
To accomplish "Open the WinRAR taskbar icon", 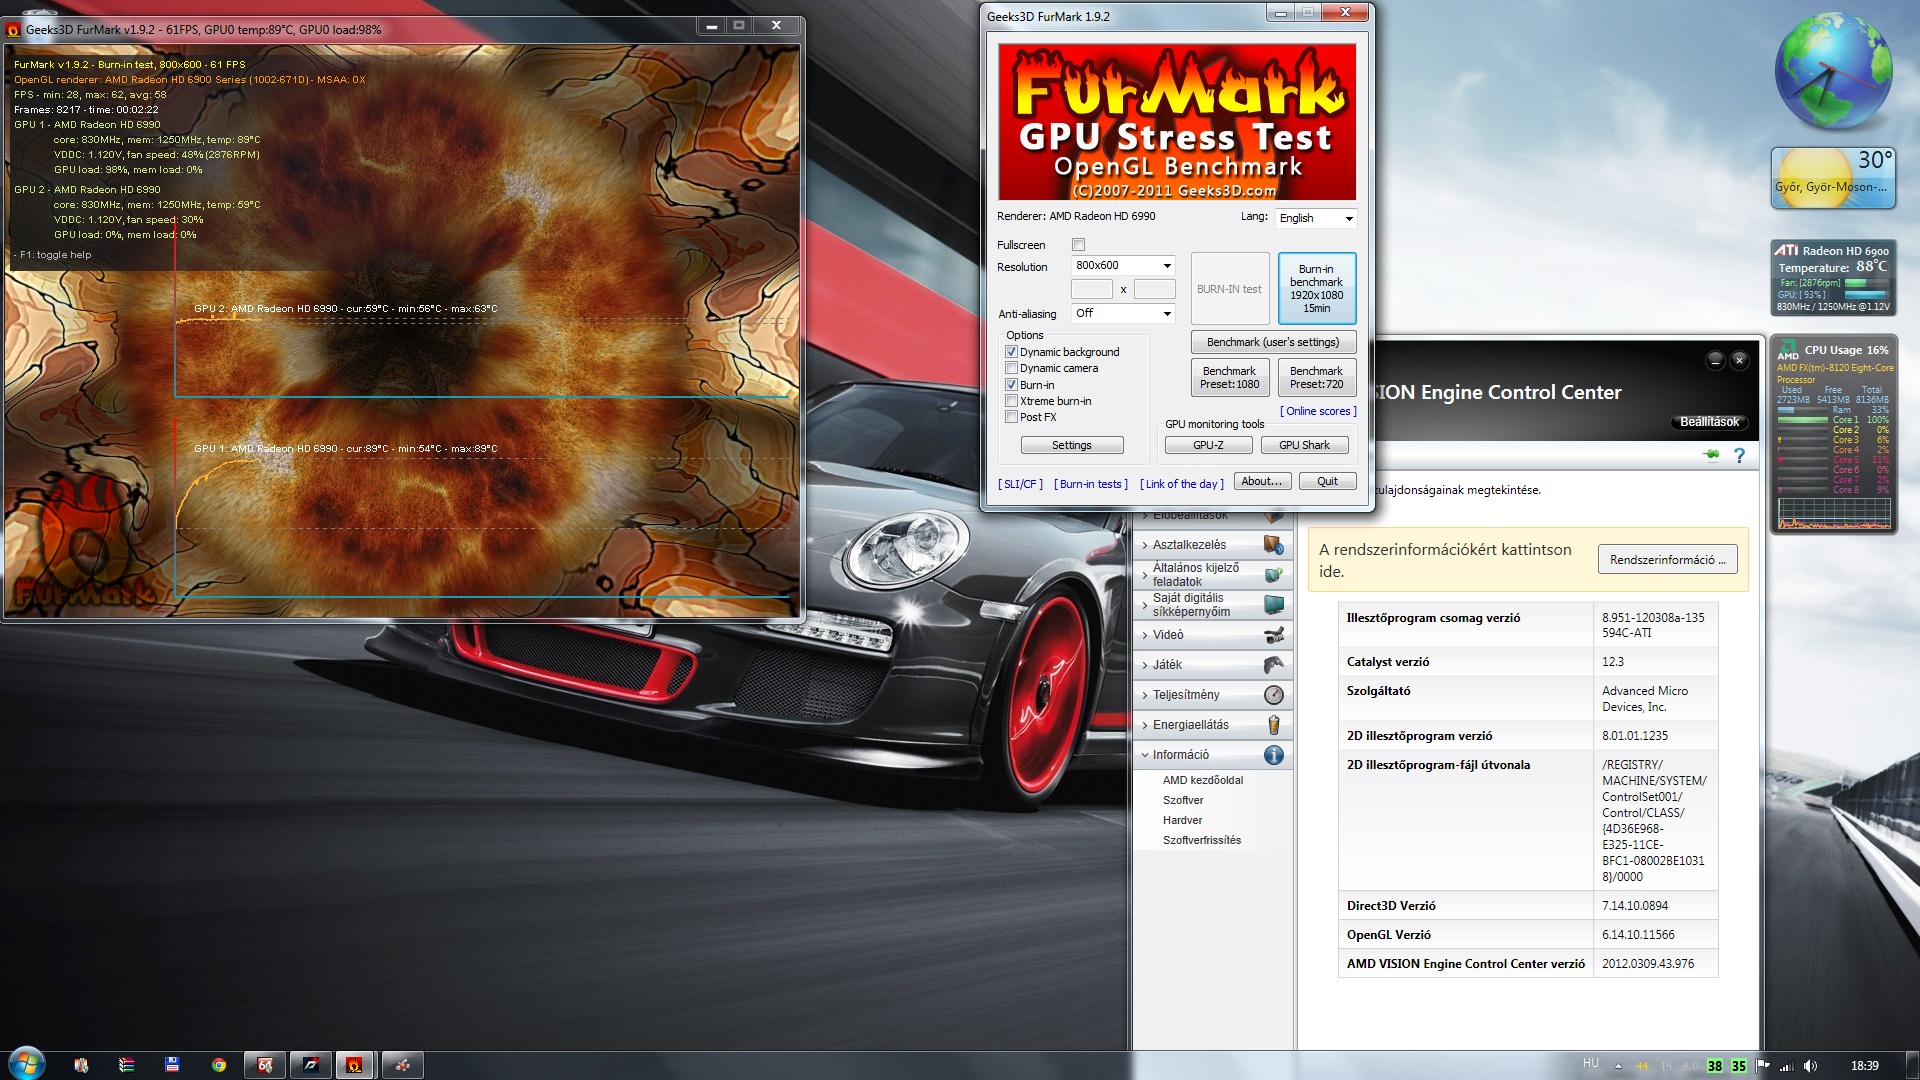I will point(126,1065).
